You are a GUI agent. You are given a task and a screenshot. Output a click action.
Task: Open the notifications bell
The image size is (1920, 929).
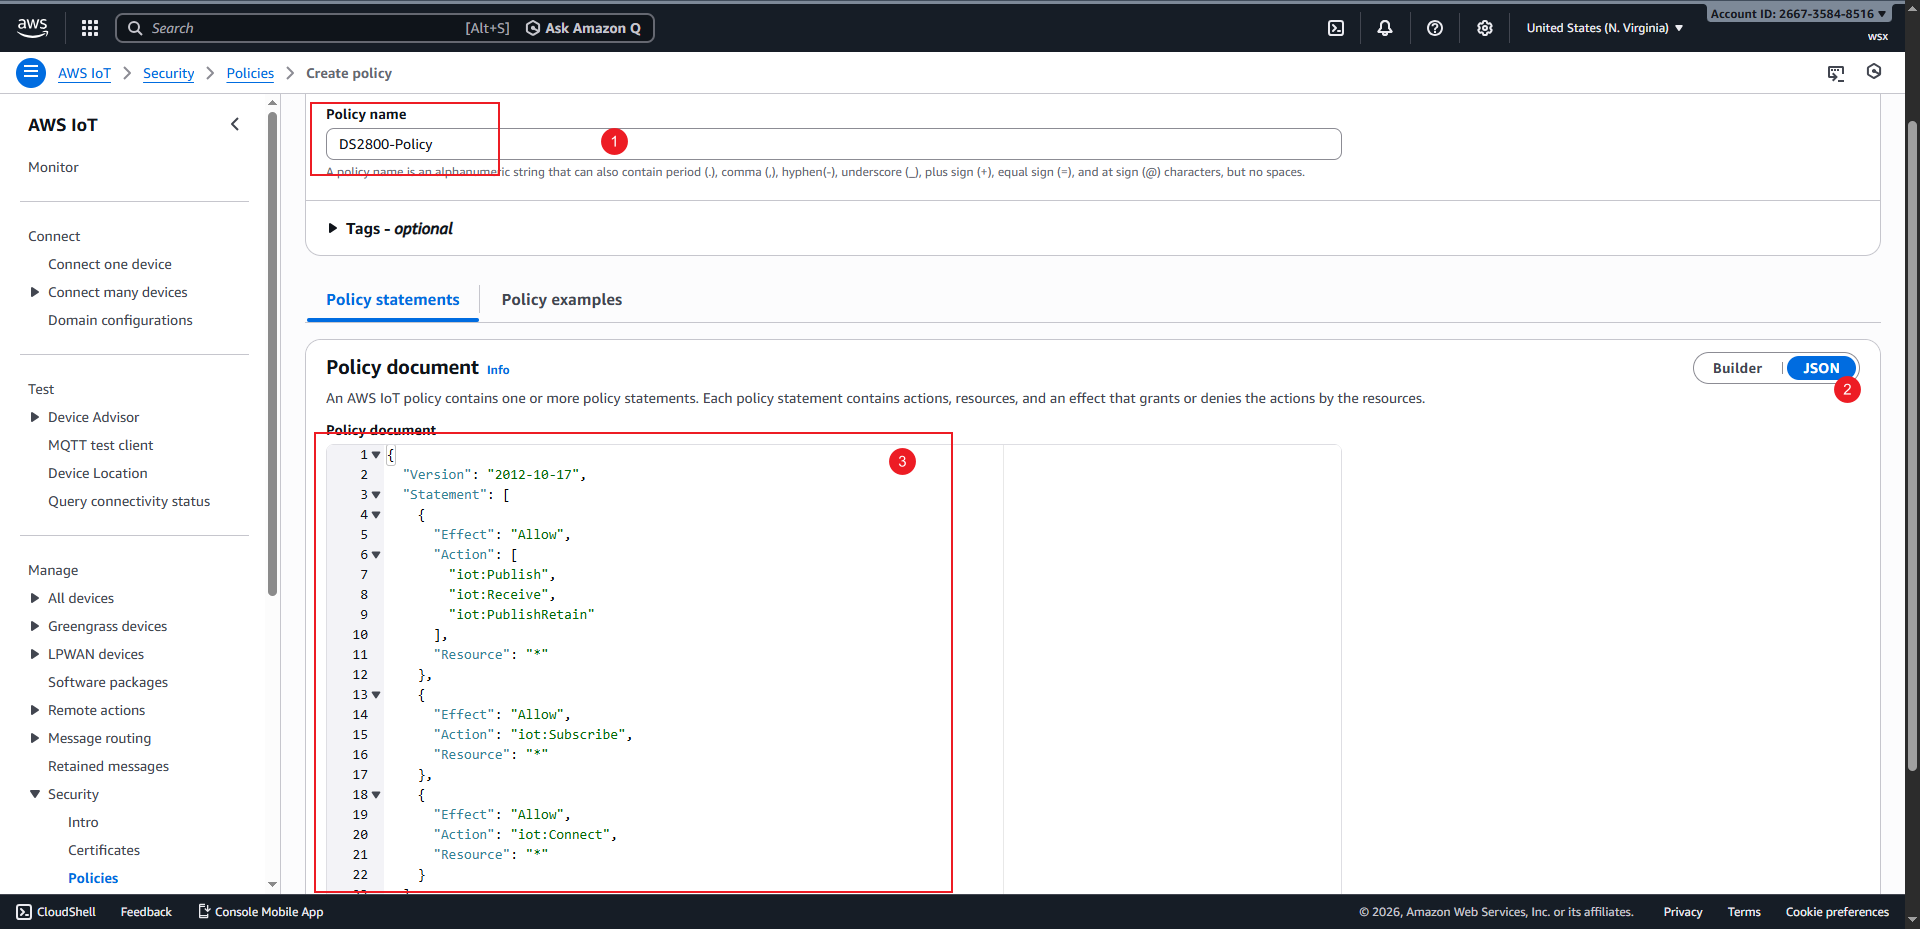coord(1385,28)
